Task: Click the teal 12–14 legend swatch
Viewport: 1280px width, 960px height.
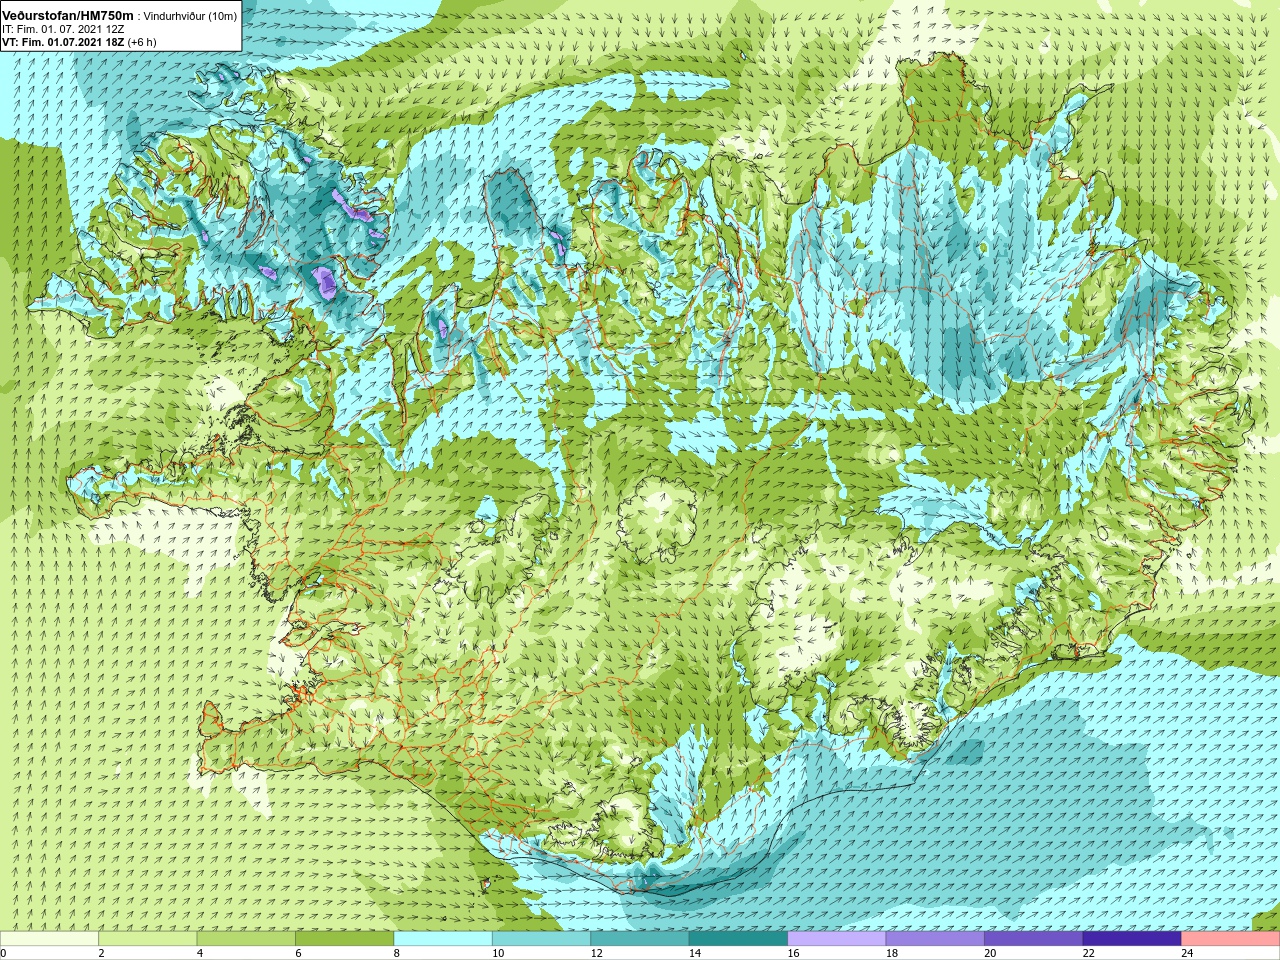Action: click(x=640, y=939)
